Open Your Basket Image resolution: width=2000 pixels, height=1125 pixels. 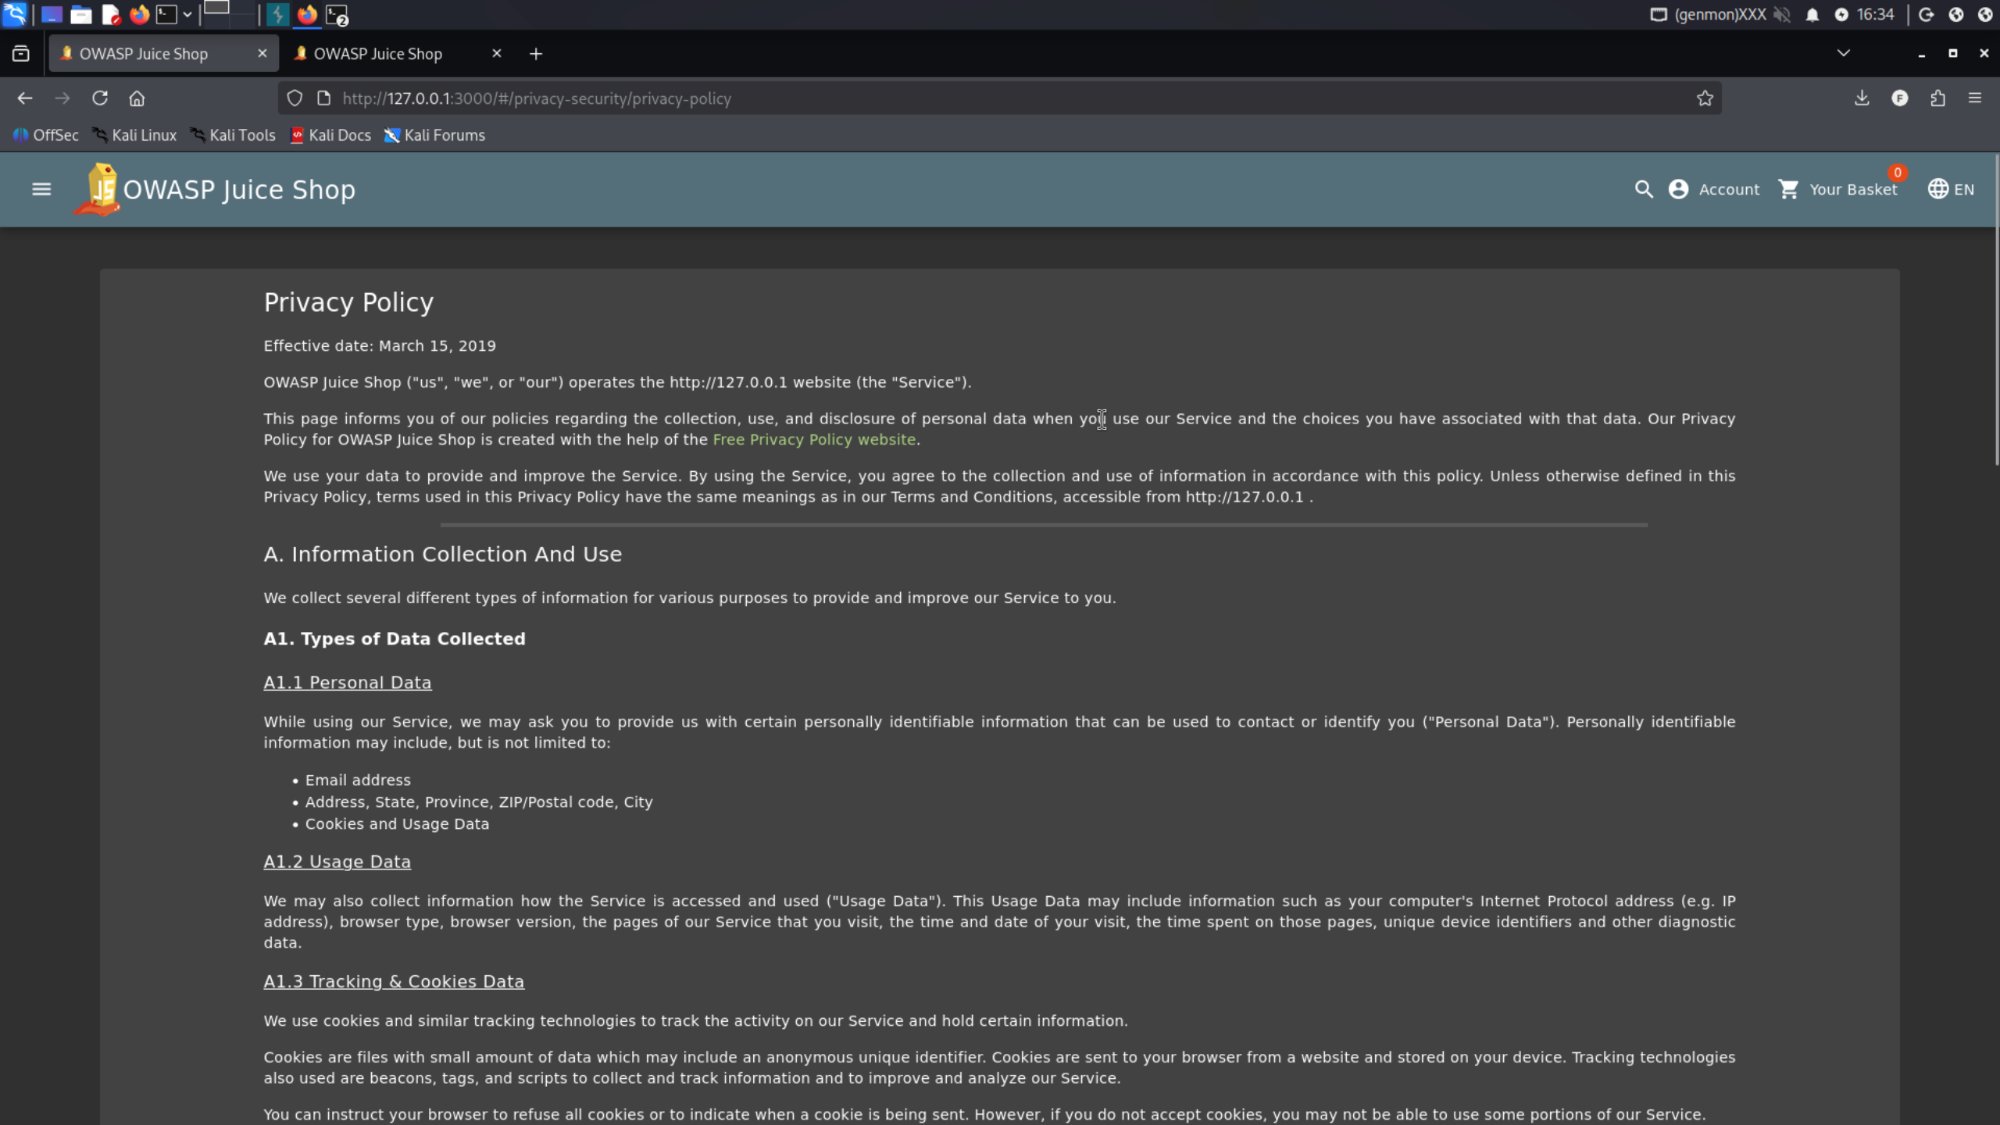pyautogui.click(x=1838, y=189)
